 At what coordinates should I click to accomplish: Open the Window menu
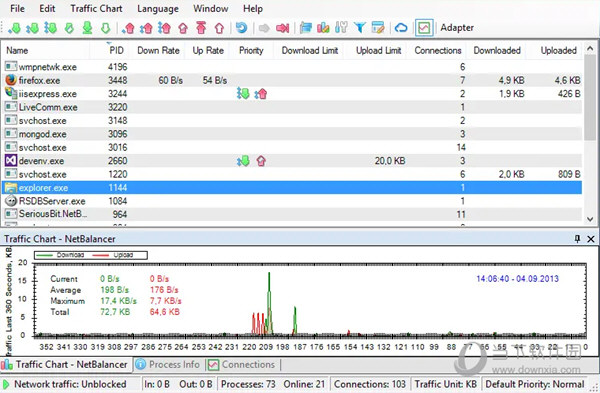[210, 8]
